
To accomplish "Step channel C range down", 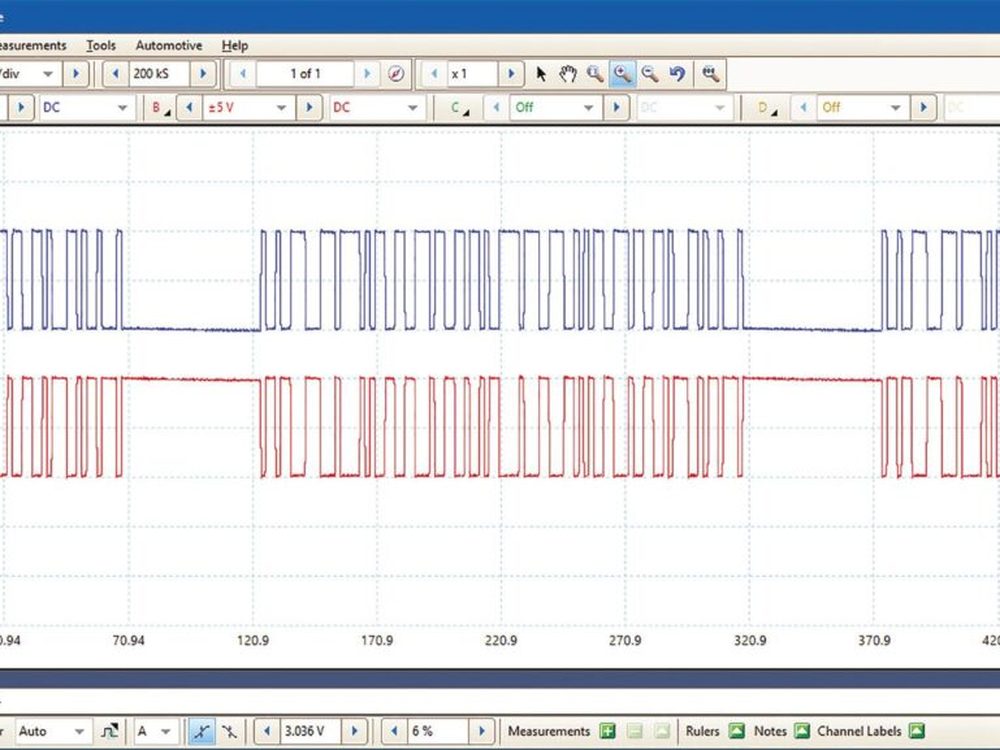I will 496,108.
